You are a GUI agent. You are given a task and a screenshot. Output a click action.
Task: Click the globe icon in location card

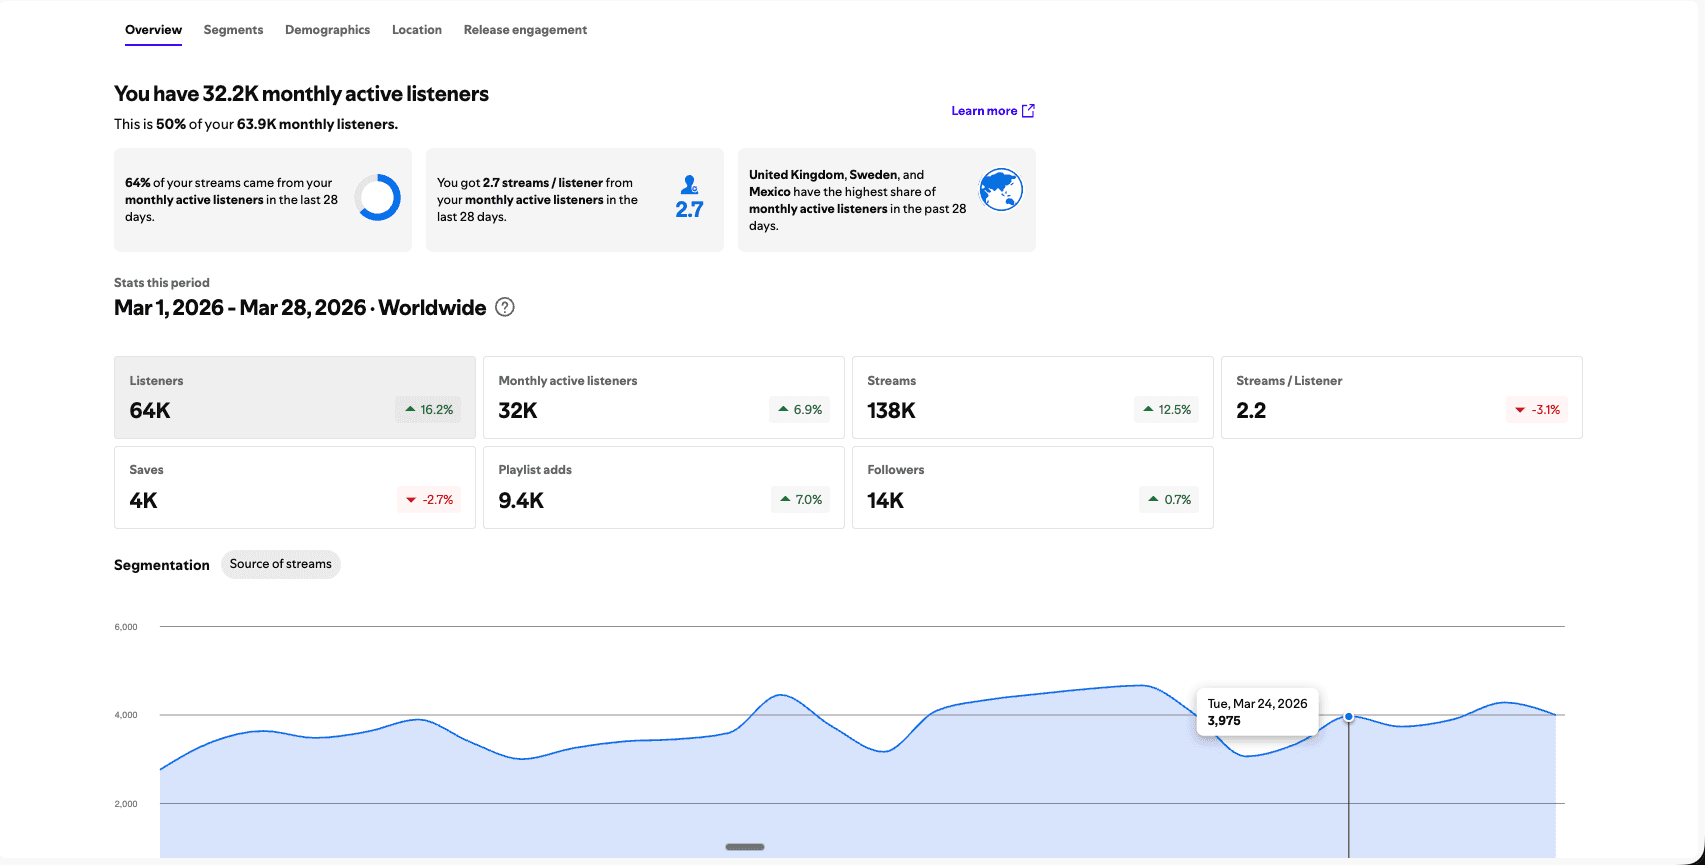1001,189
